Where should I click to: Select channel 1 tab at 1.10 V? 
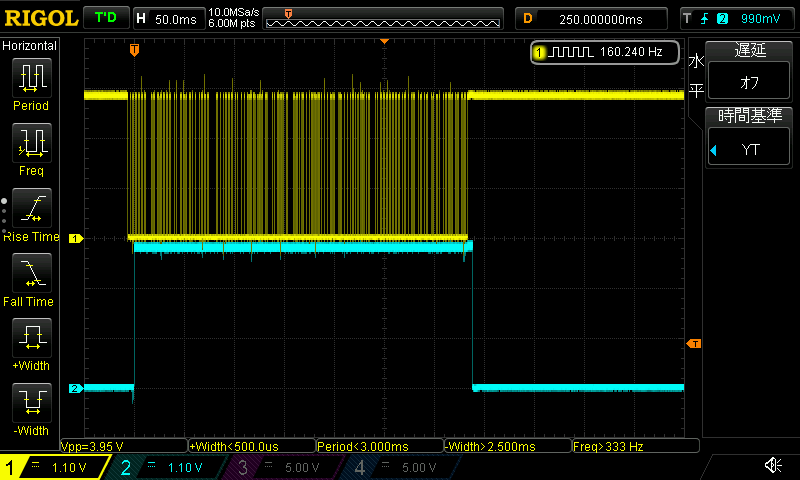pyautogui.click(x=54, y=467)
